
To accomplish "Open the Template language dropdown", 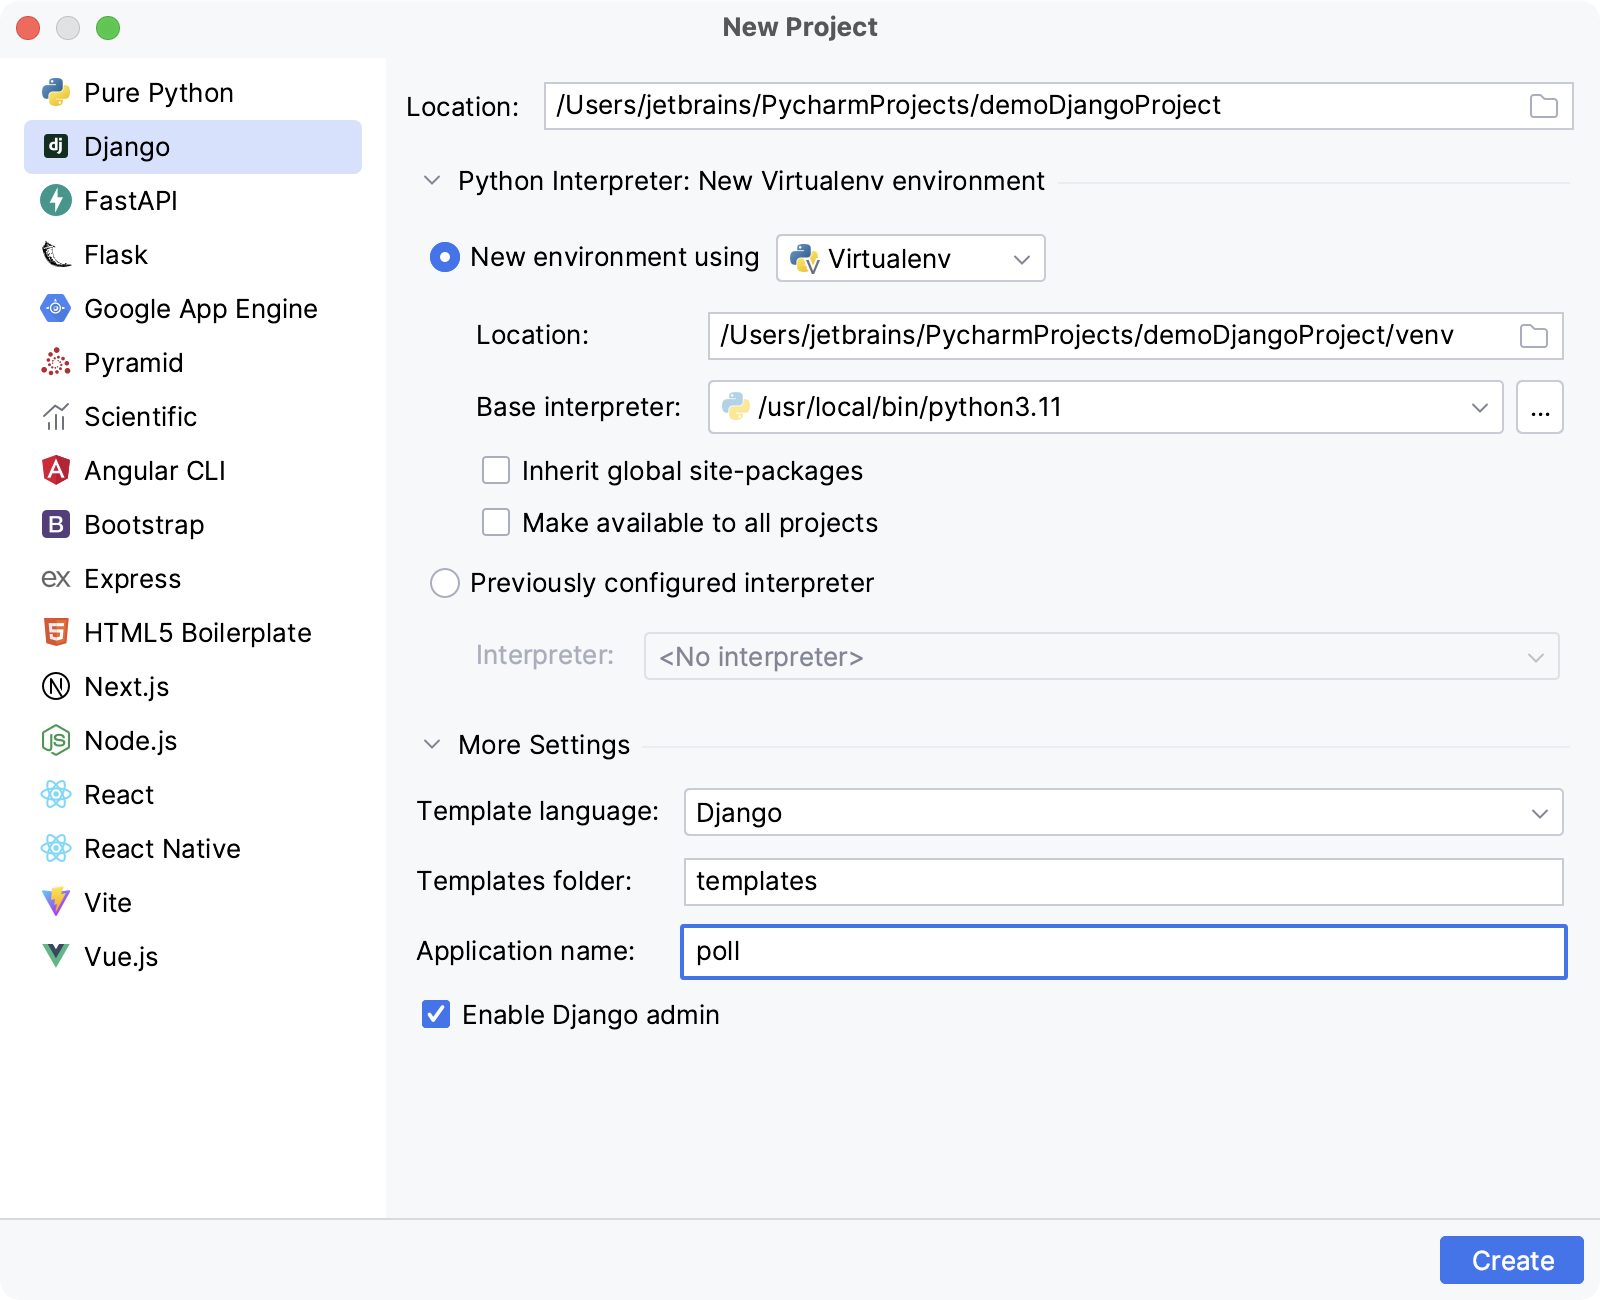I will tap(1540, 812).
